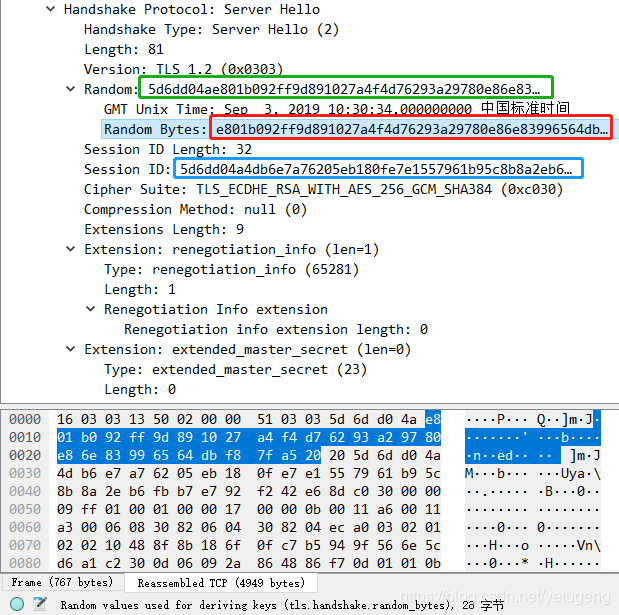Screen dimensions: 619x615
Task: Click the Random value 5d6dd04ae801b092… text
Action: coord(344,89)
